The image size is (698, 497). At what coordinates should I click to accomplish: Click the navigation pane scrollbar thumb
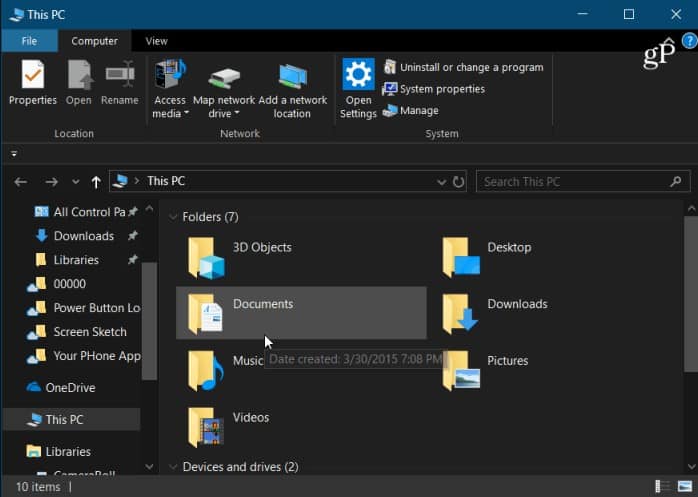[x=150, y=321]
